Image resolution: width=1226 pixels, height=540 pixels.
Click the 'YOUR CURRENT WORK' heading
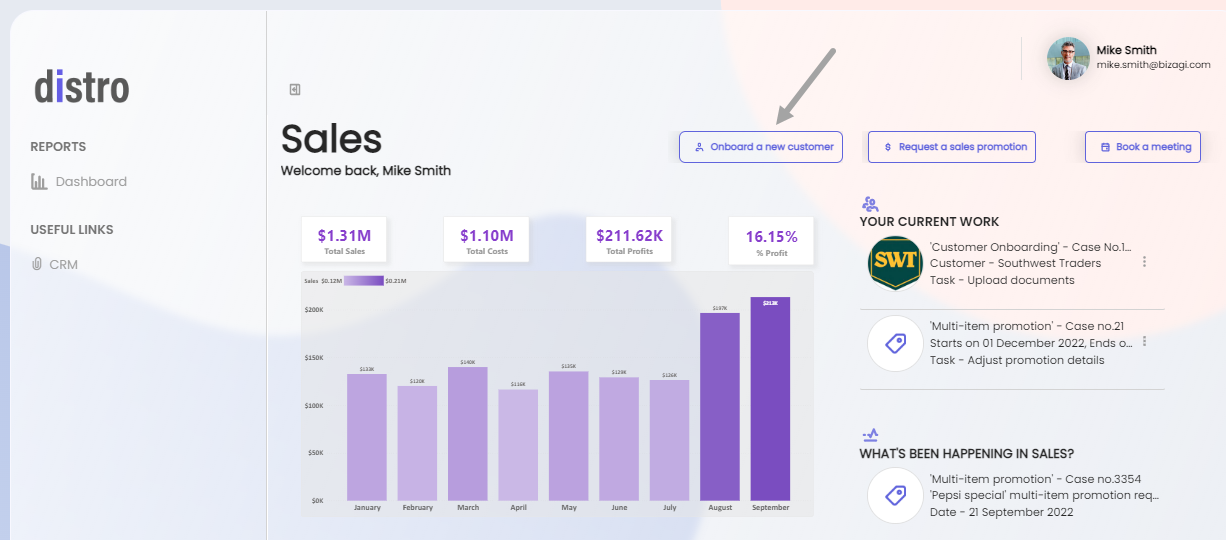[929, 222]
